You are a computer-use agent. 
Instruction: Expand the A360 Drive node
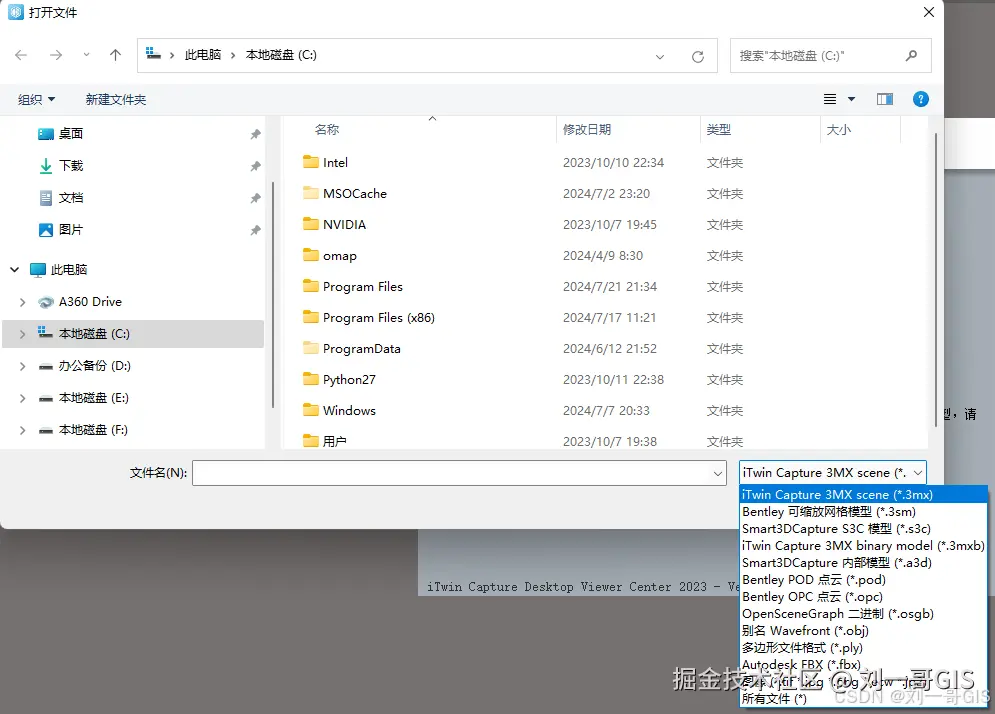[23, 302]
